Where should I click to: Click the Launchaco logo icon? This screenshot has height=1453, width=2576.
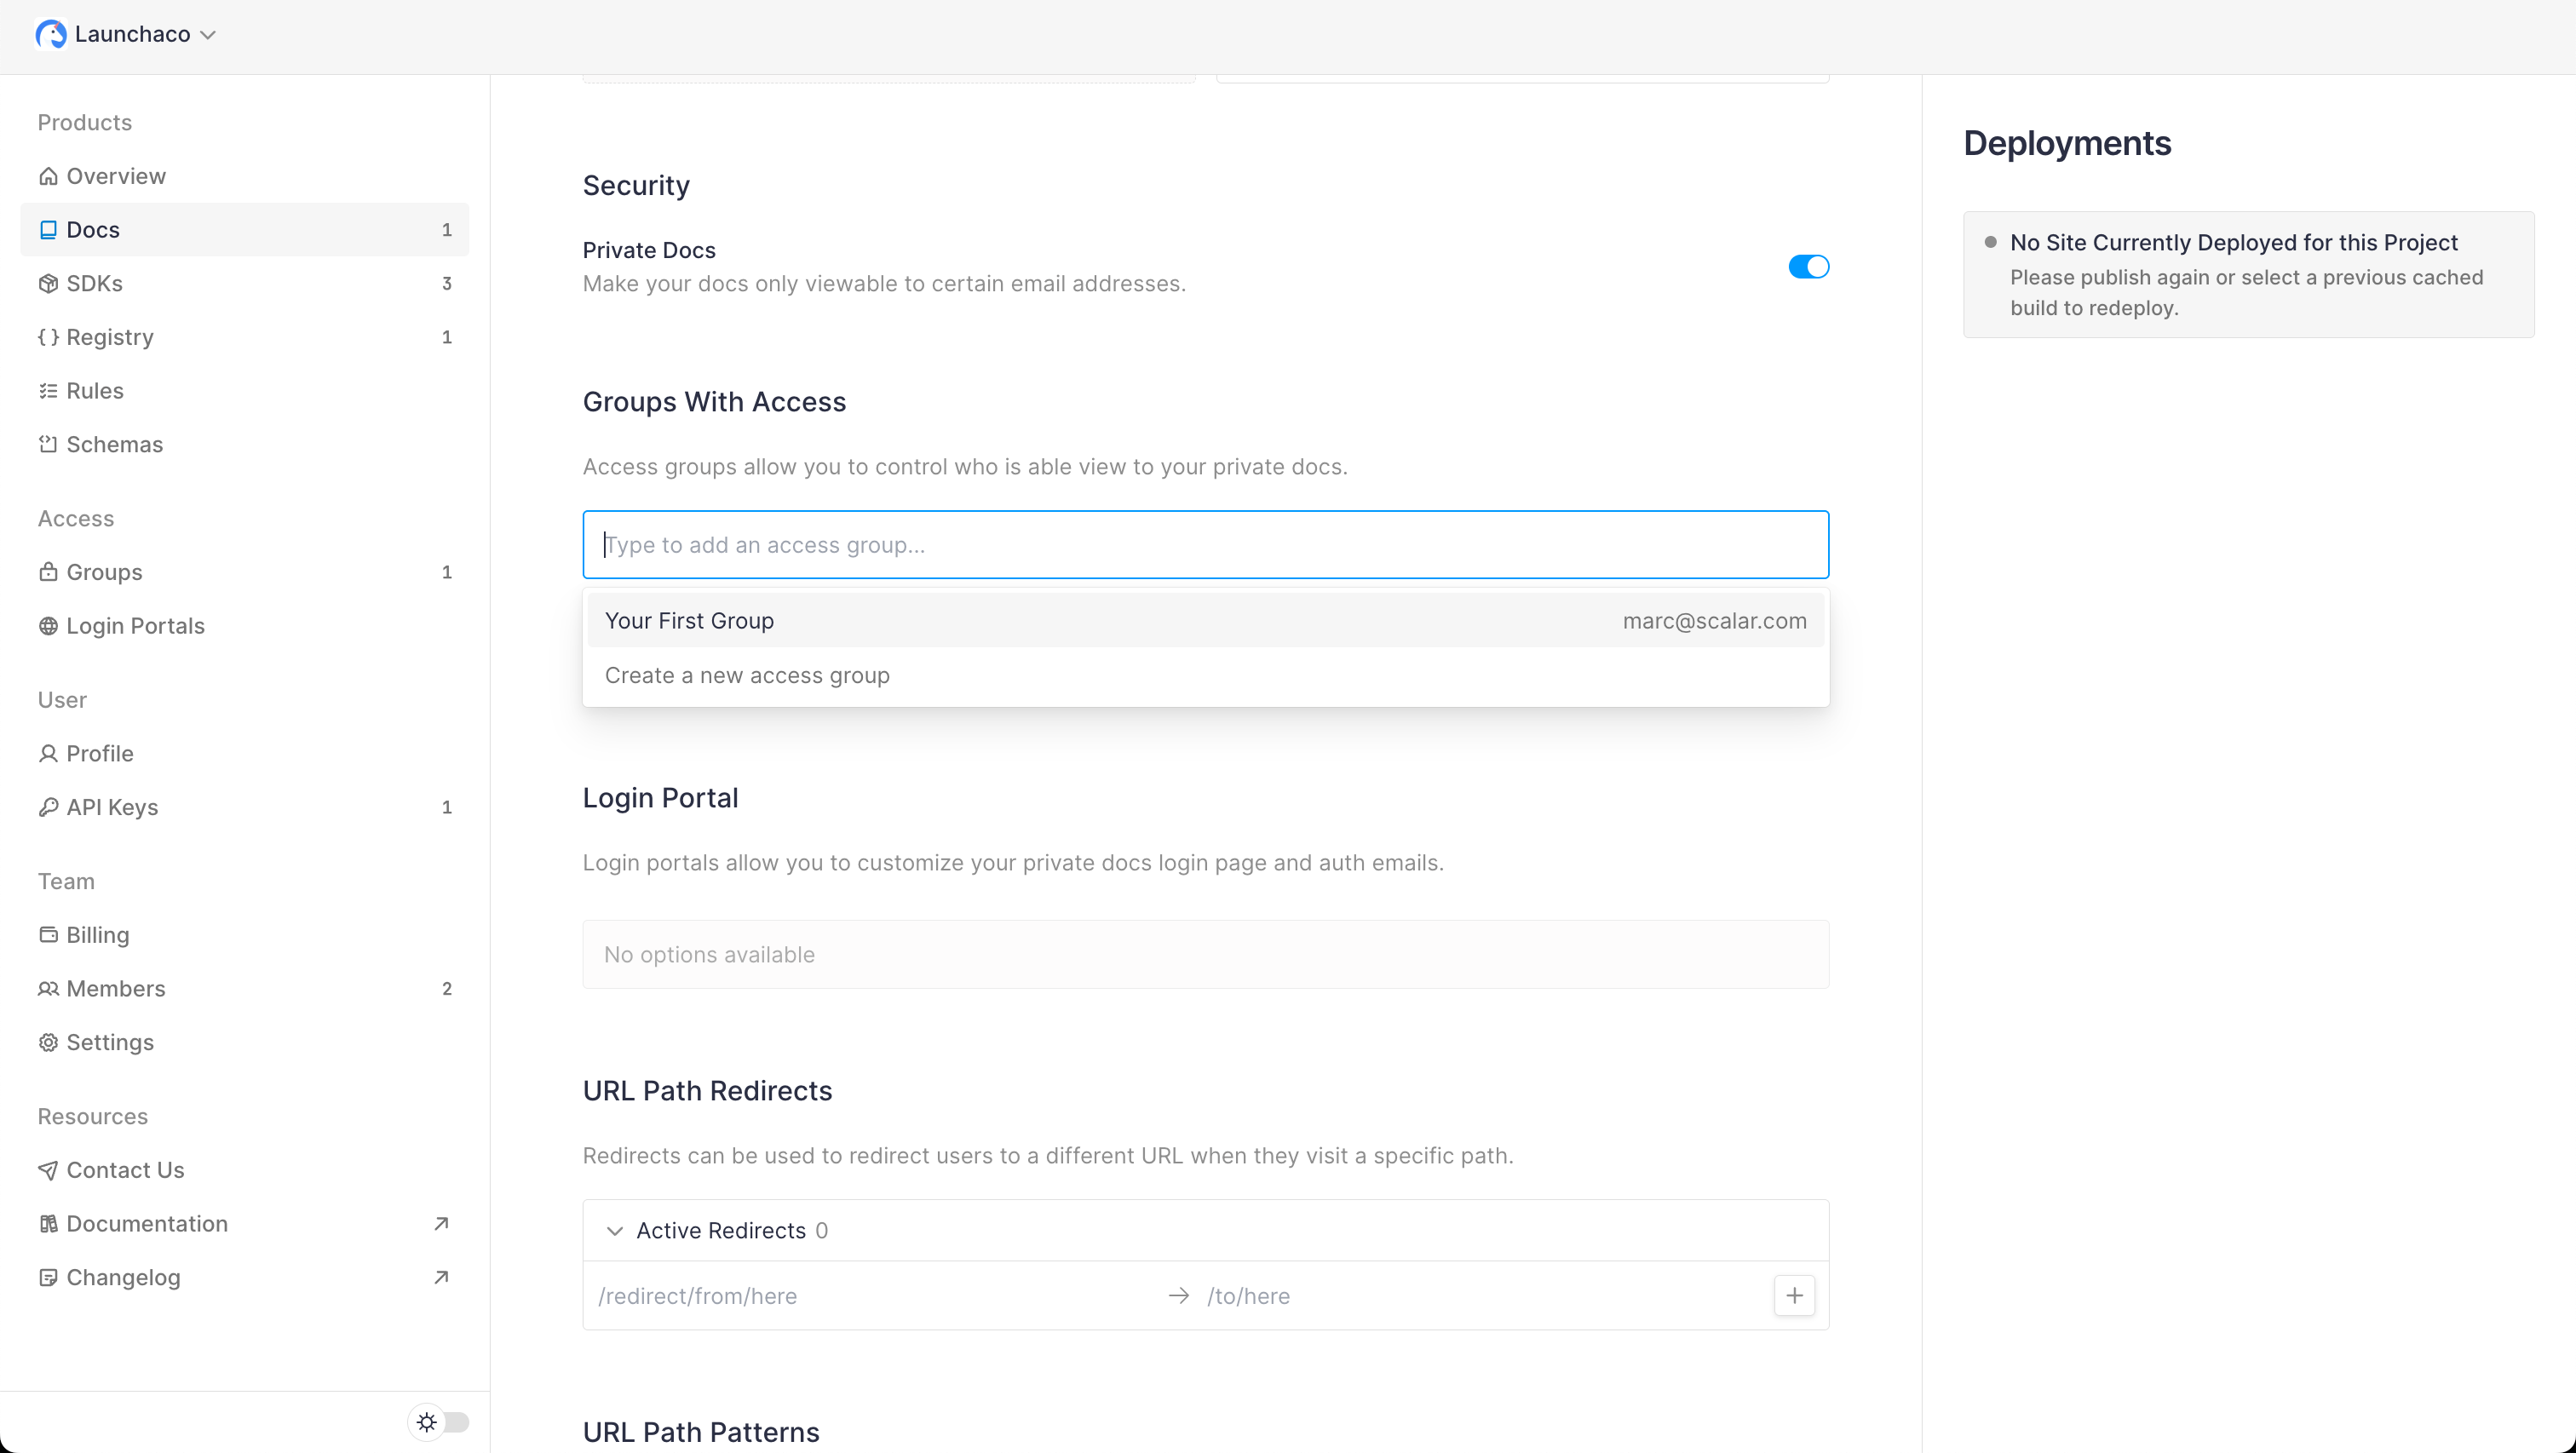(x=50, y=34)
